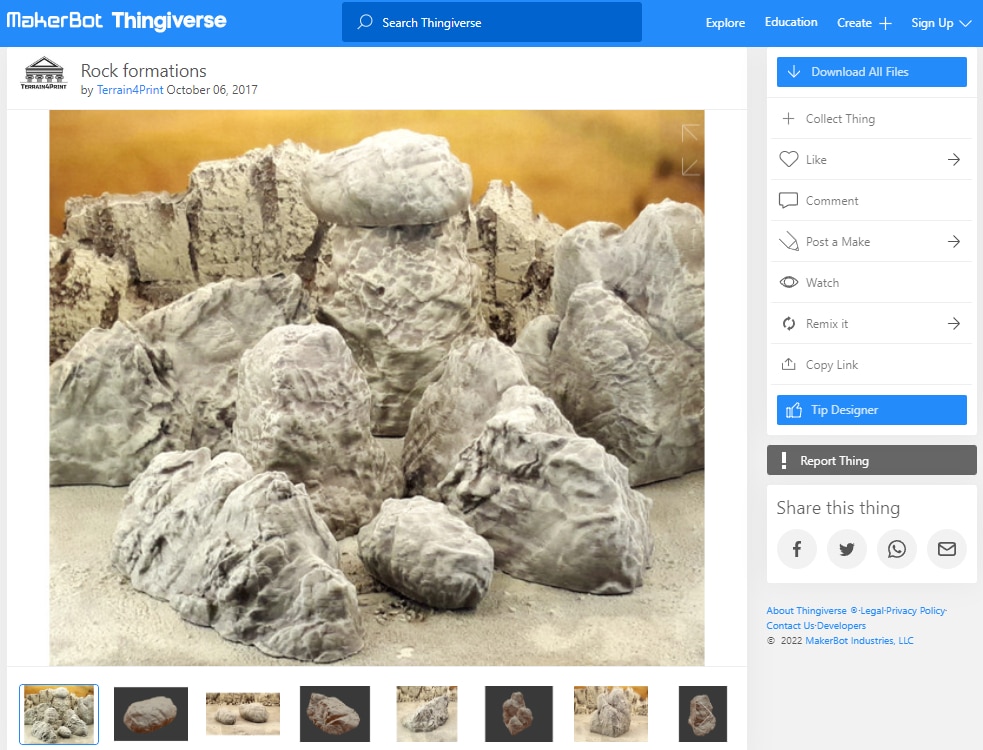Share this thing by email
Image resolution: width=983 pixels, height=750 pixels.
pos(947,549)
